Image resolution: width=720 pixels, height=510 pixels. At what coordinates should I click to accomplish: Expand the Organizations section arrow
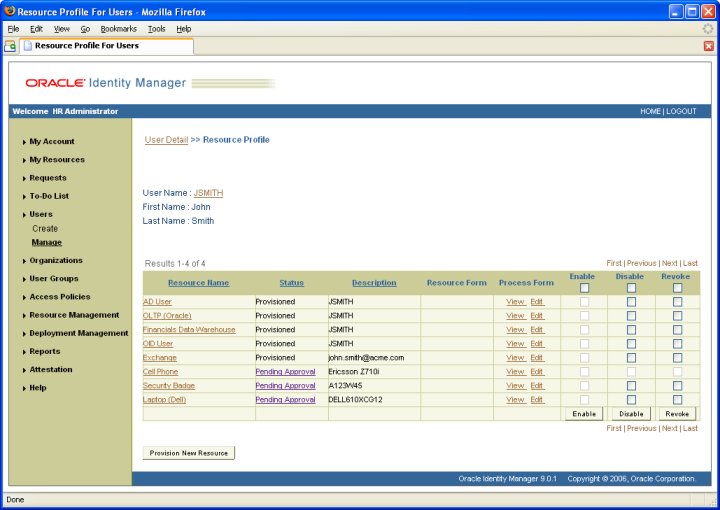click(24, 261)
